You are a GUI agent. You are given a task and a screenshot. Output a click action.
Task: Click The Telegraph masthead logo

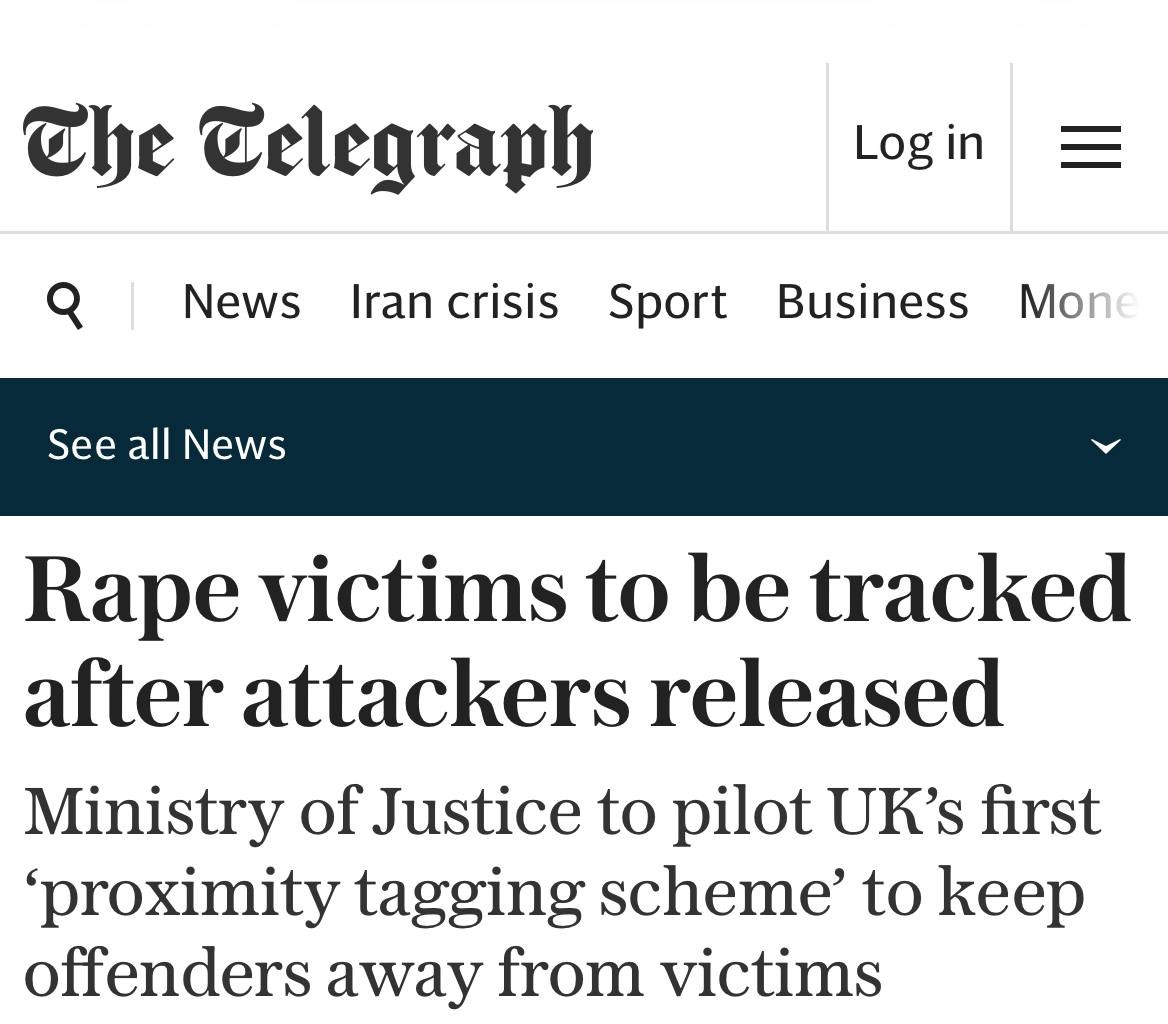pos(308,146)
